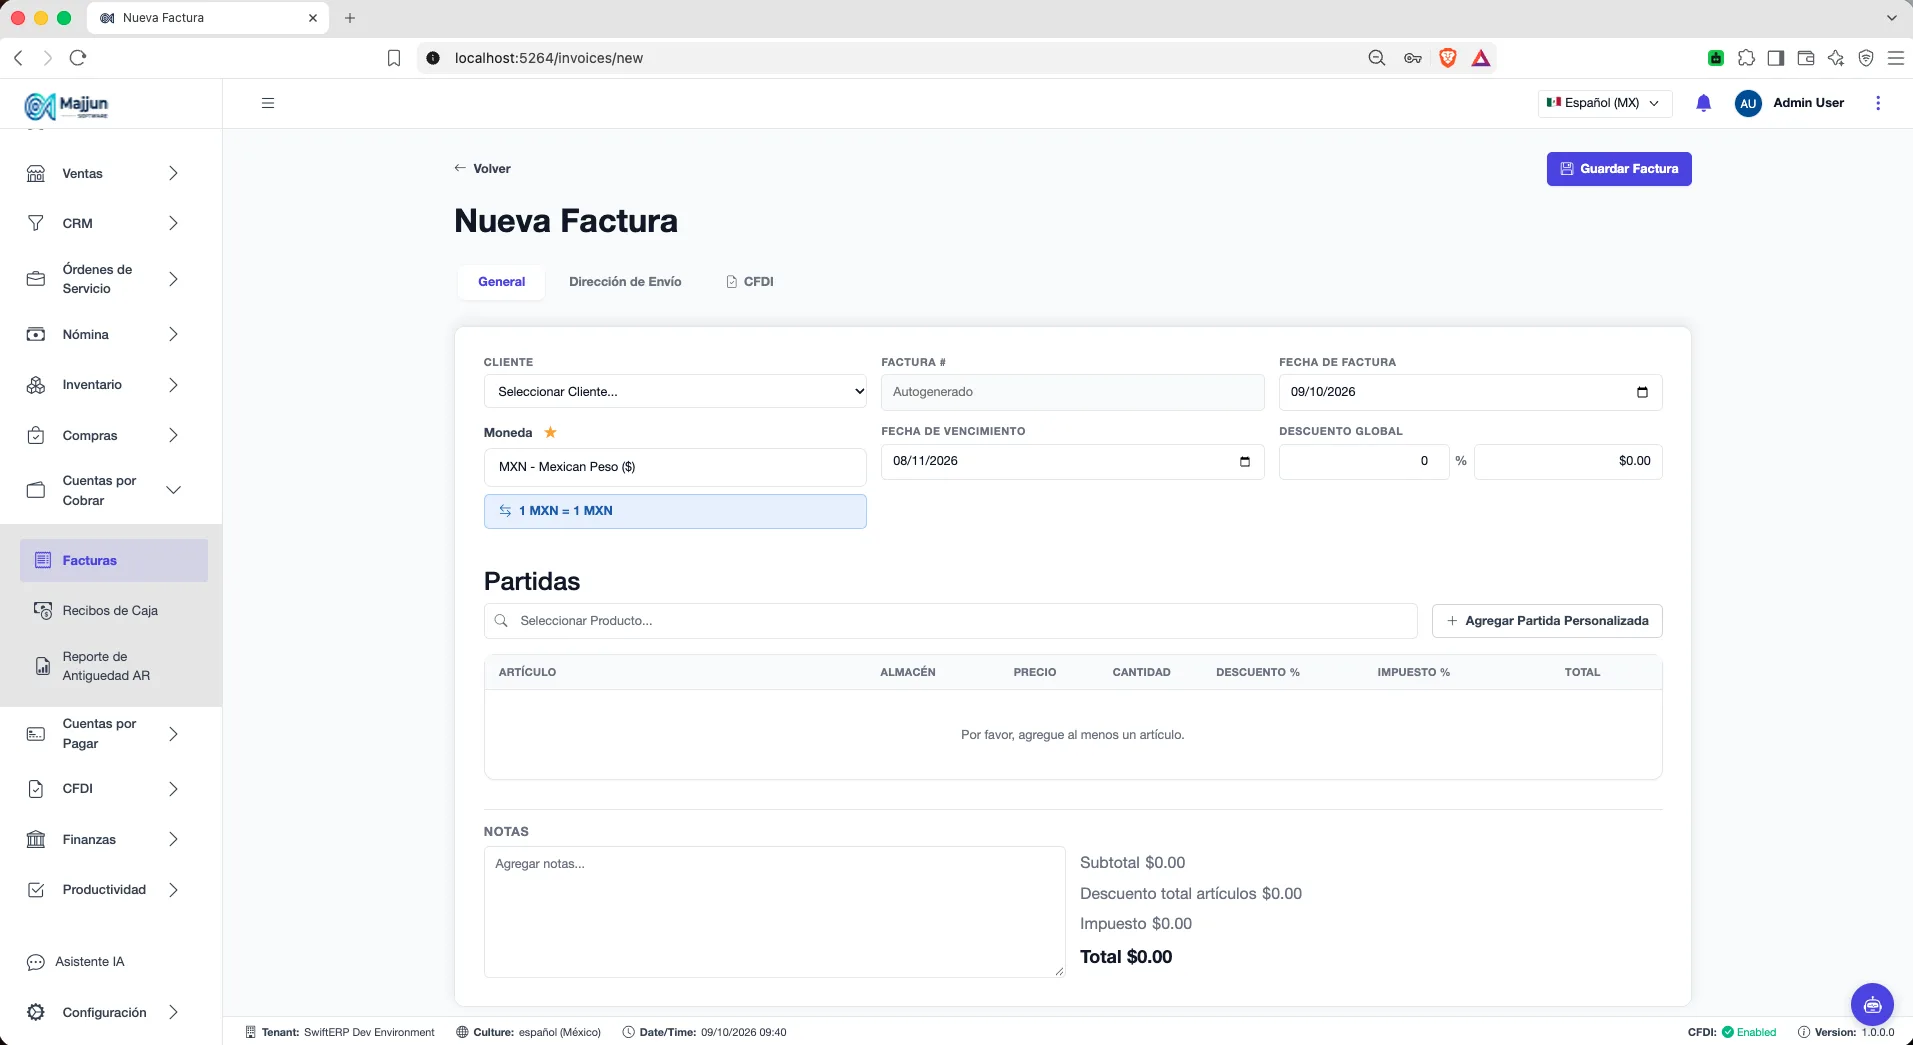Expand the Configuración sidebar section
This screenshot has height=1045, width=1913.
click(104, 1012)
